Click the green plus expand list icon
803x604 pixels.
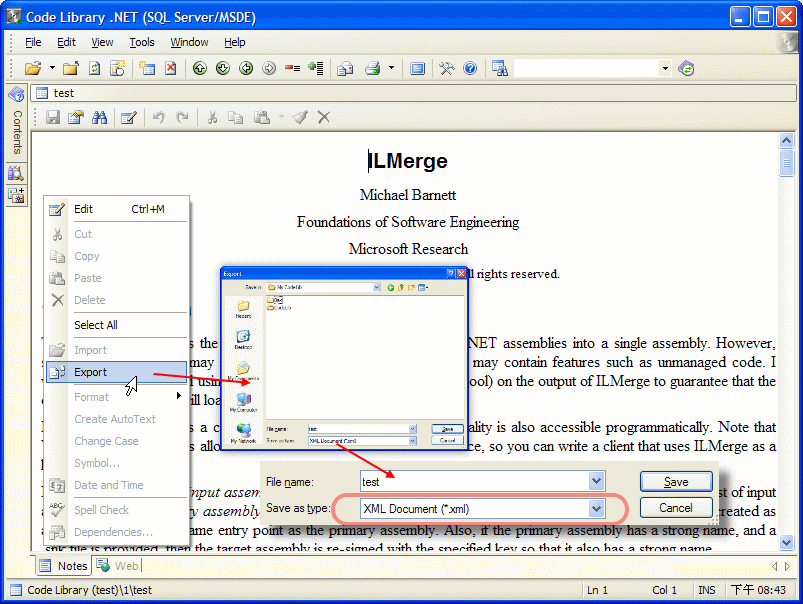point(316,68)
